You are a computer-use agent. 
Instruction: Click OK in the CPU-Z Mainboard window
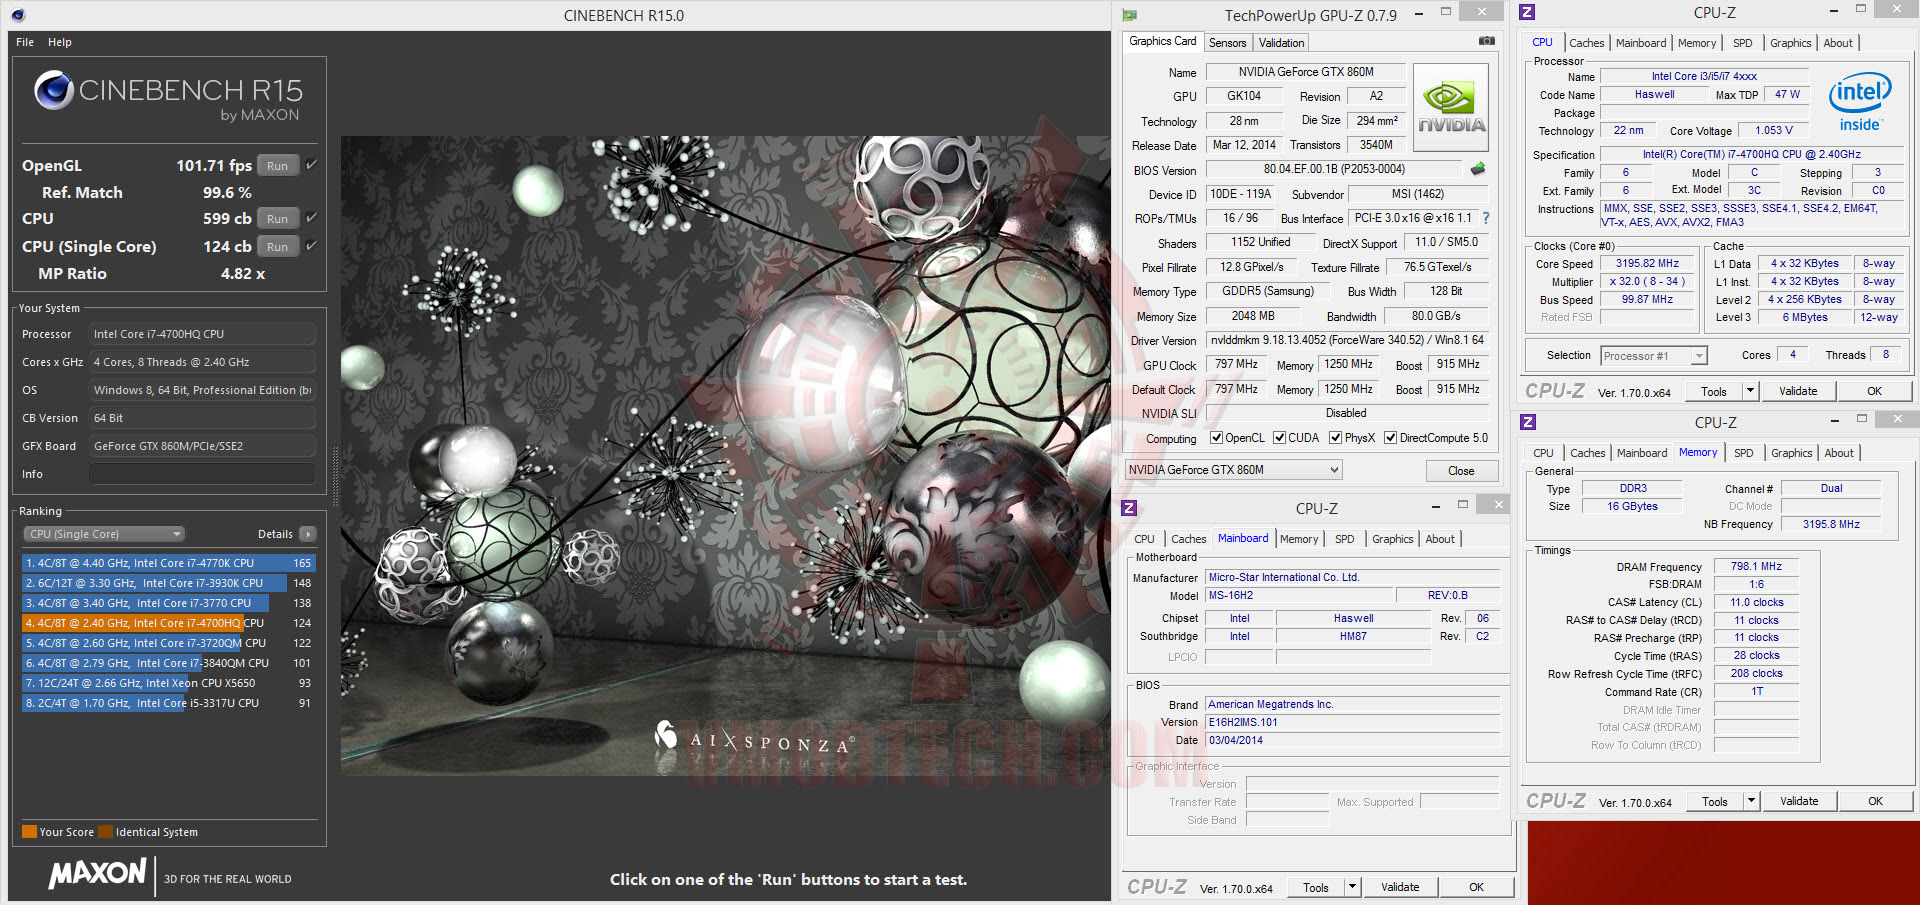click(1476, 887)
